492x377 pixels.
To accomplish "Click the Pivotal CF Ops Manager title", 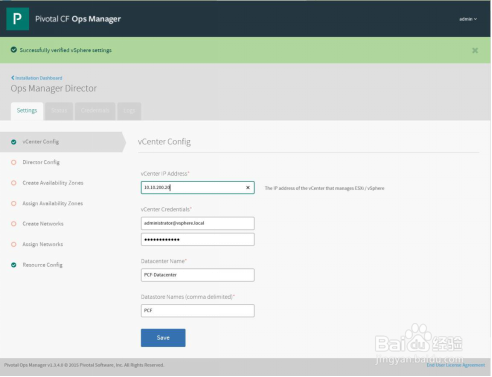I will point(78,19).
